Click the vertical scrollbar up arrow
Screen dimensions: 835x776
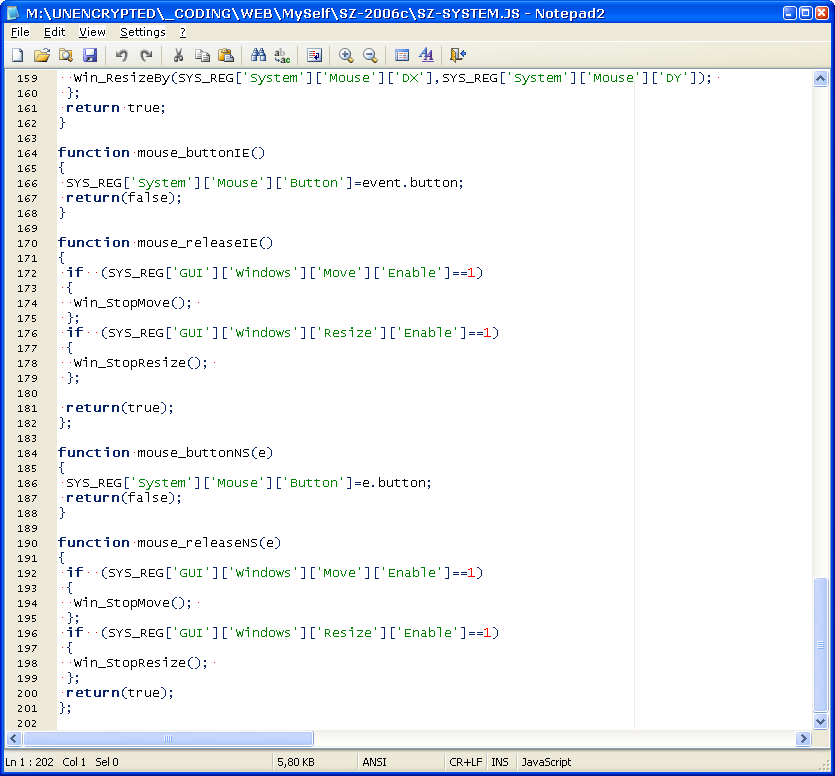point(821,79)
